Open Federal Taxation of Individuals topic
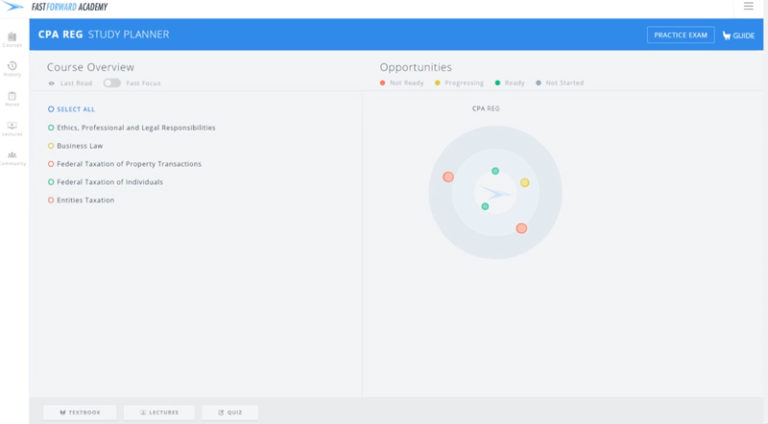The image size is (768, 424). [x=109, y=182]
